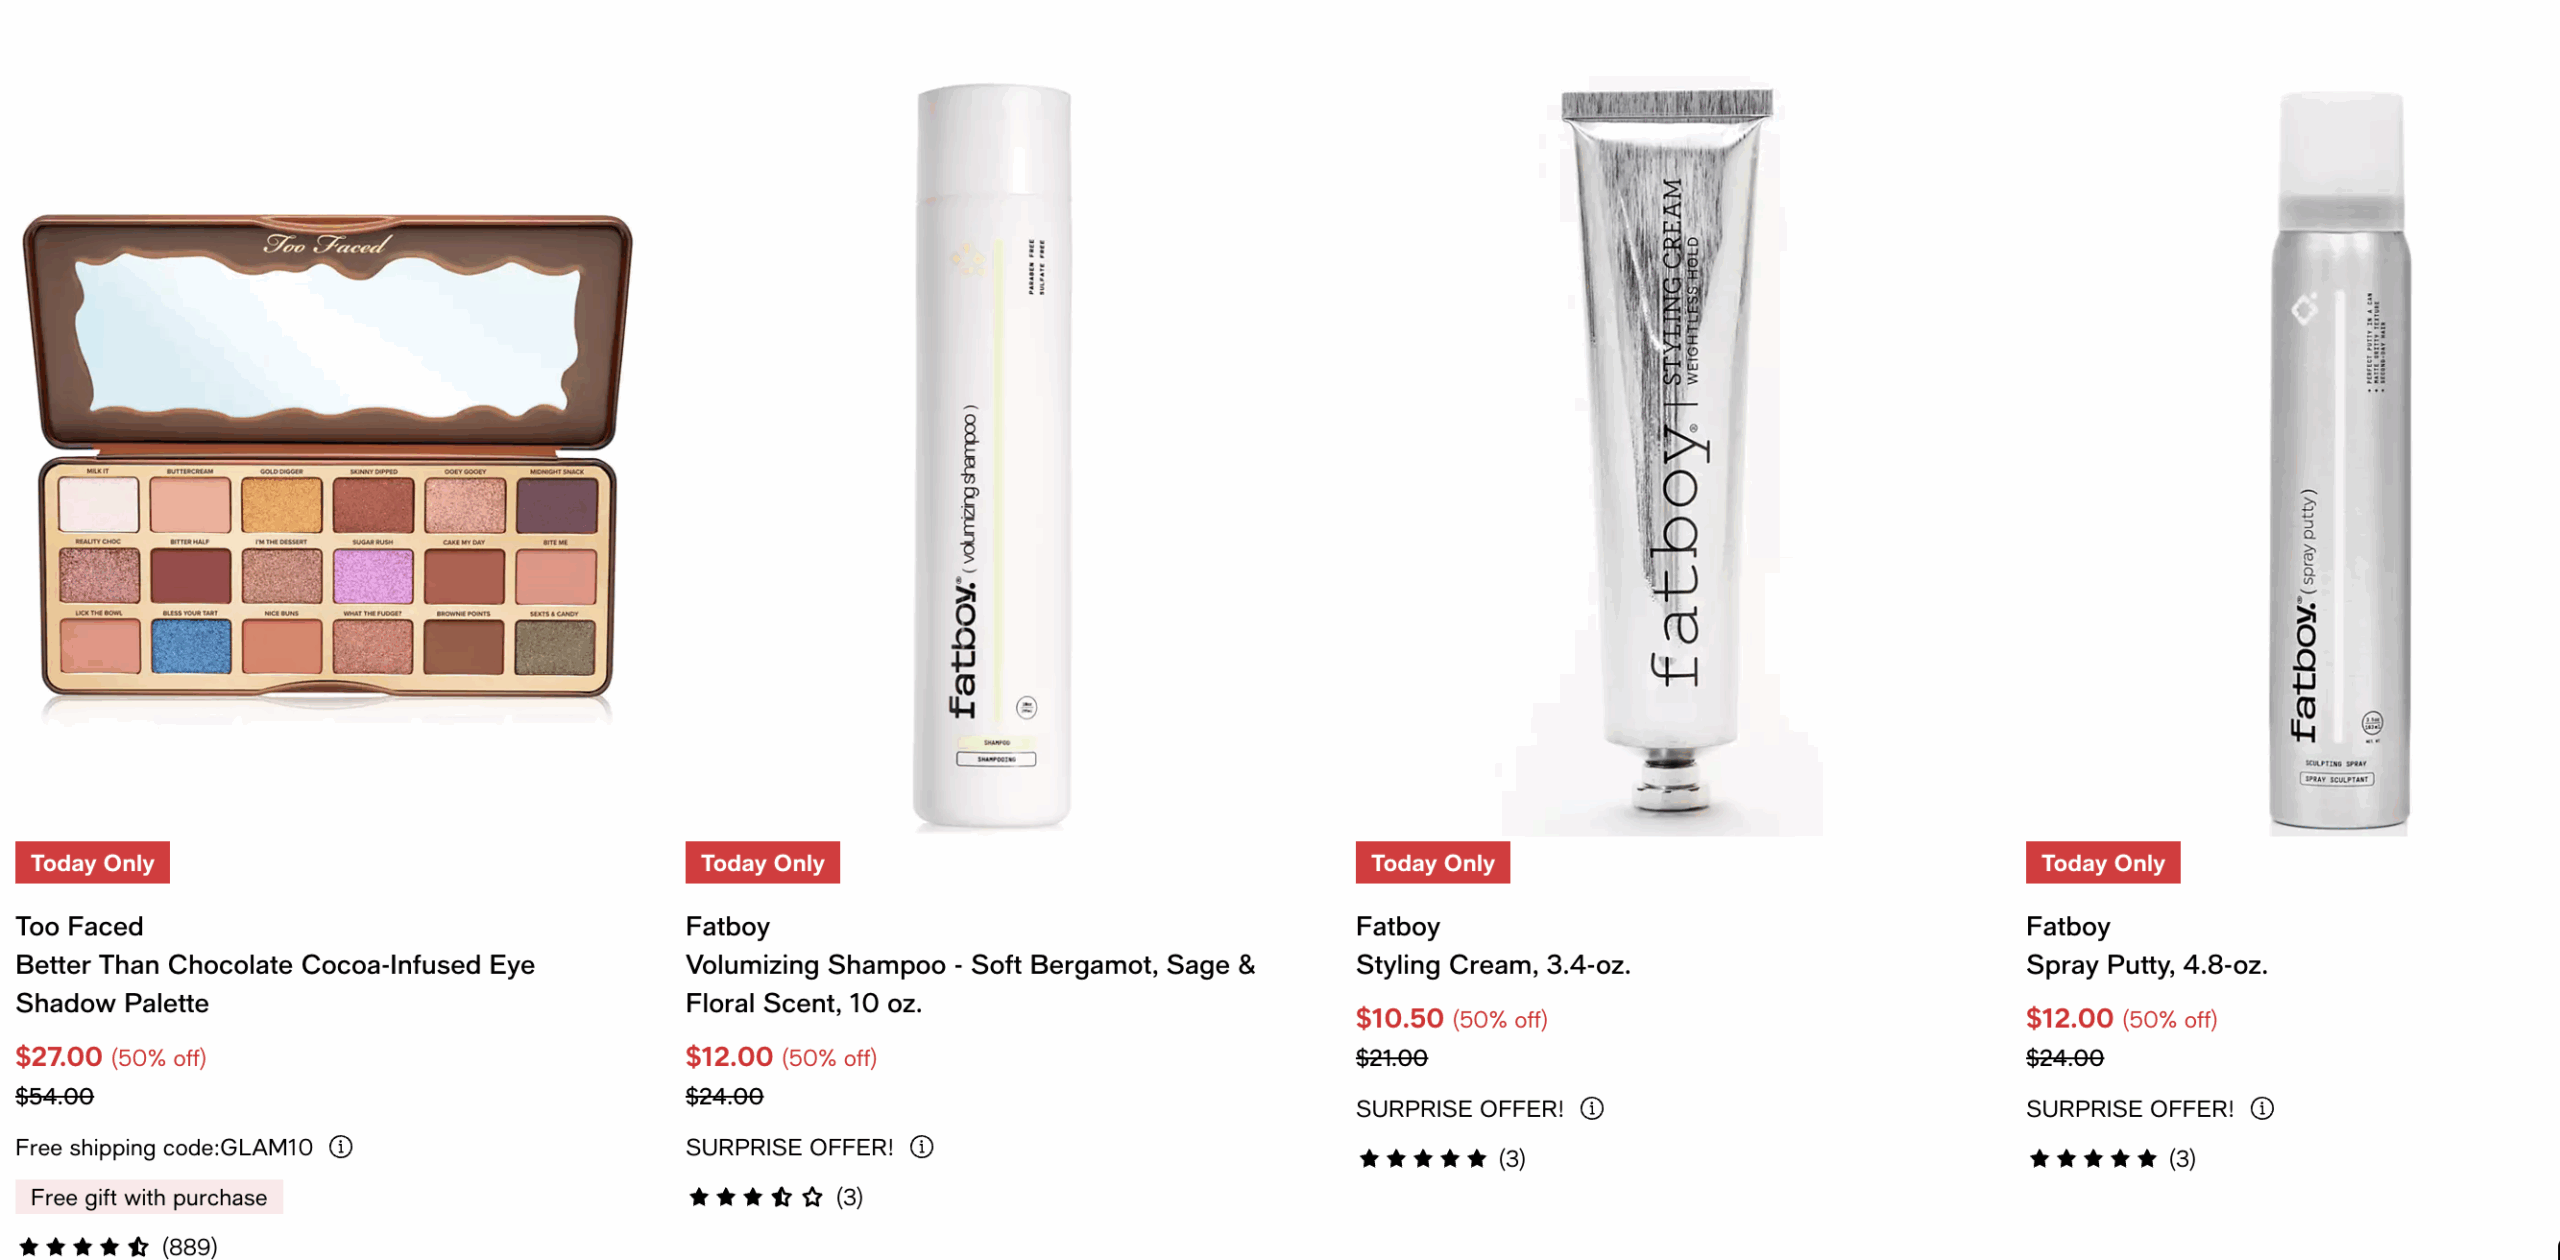Click Today Only badge on Too Faced palette

[x=92, y=863]
